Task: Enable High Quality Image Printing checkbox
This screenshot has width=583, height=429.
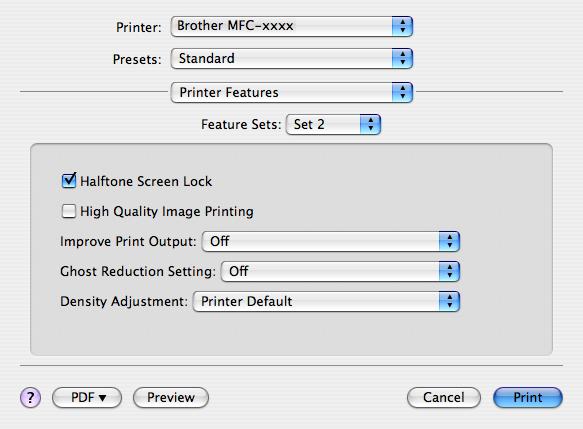Action: pyautogui.click(x=69, y=211)
